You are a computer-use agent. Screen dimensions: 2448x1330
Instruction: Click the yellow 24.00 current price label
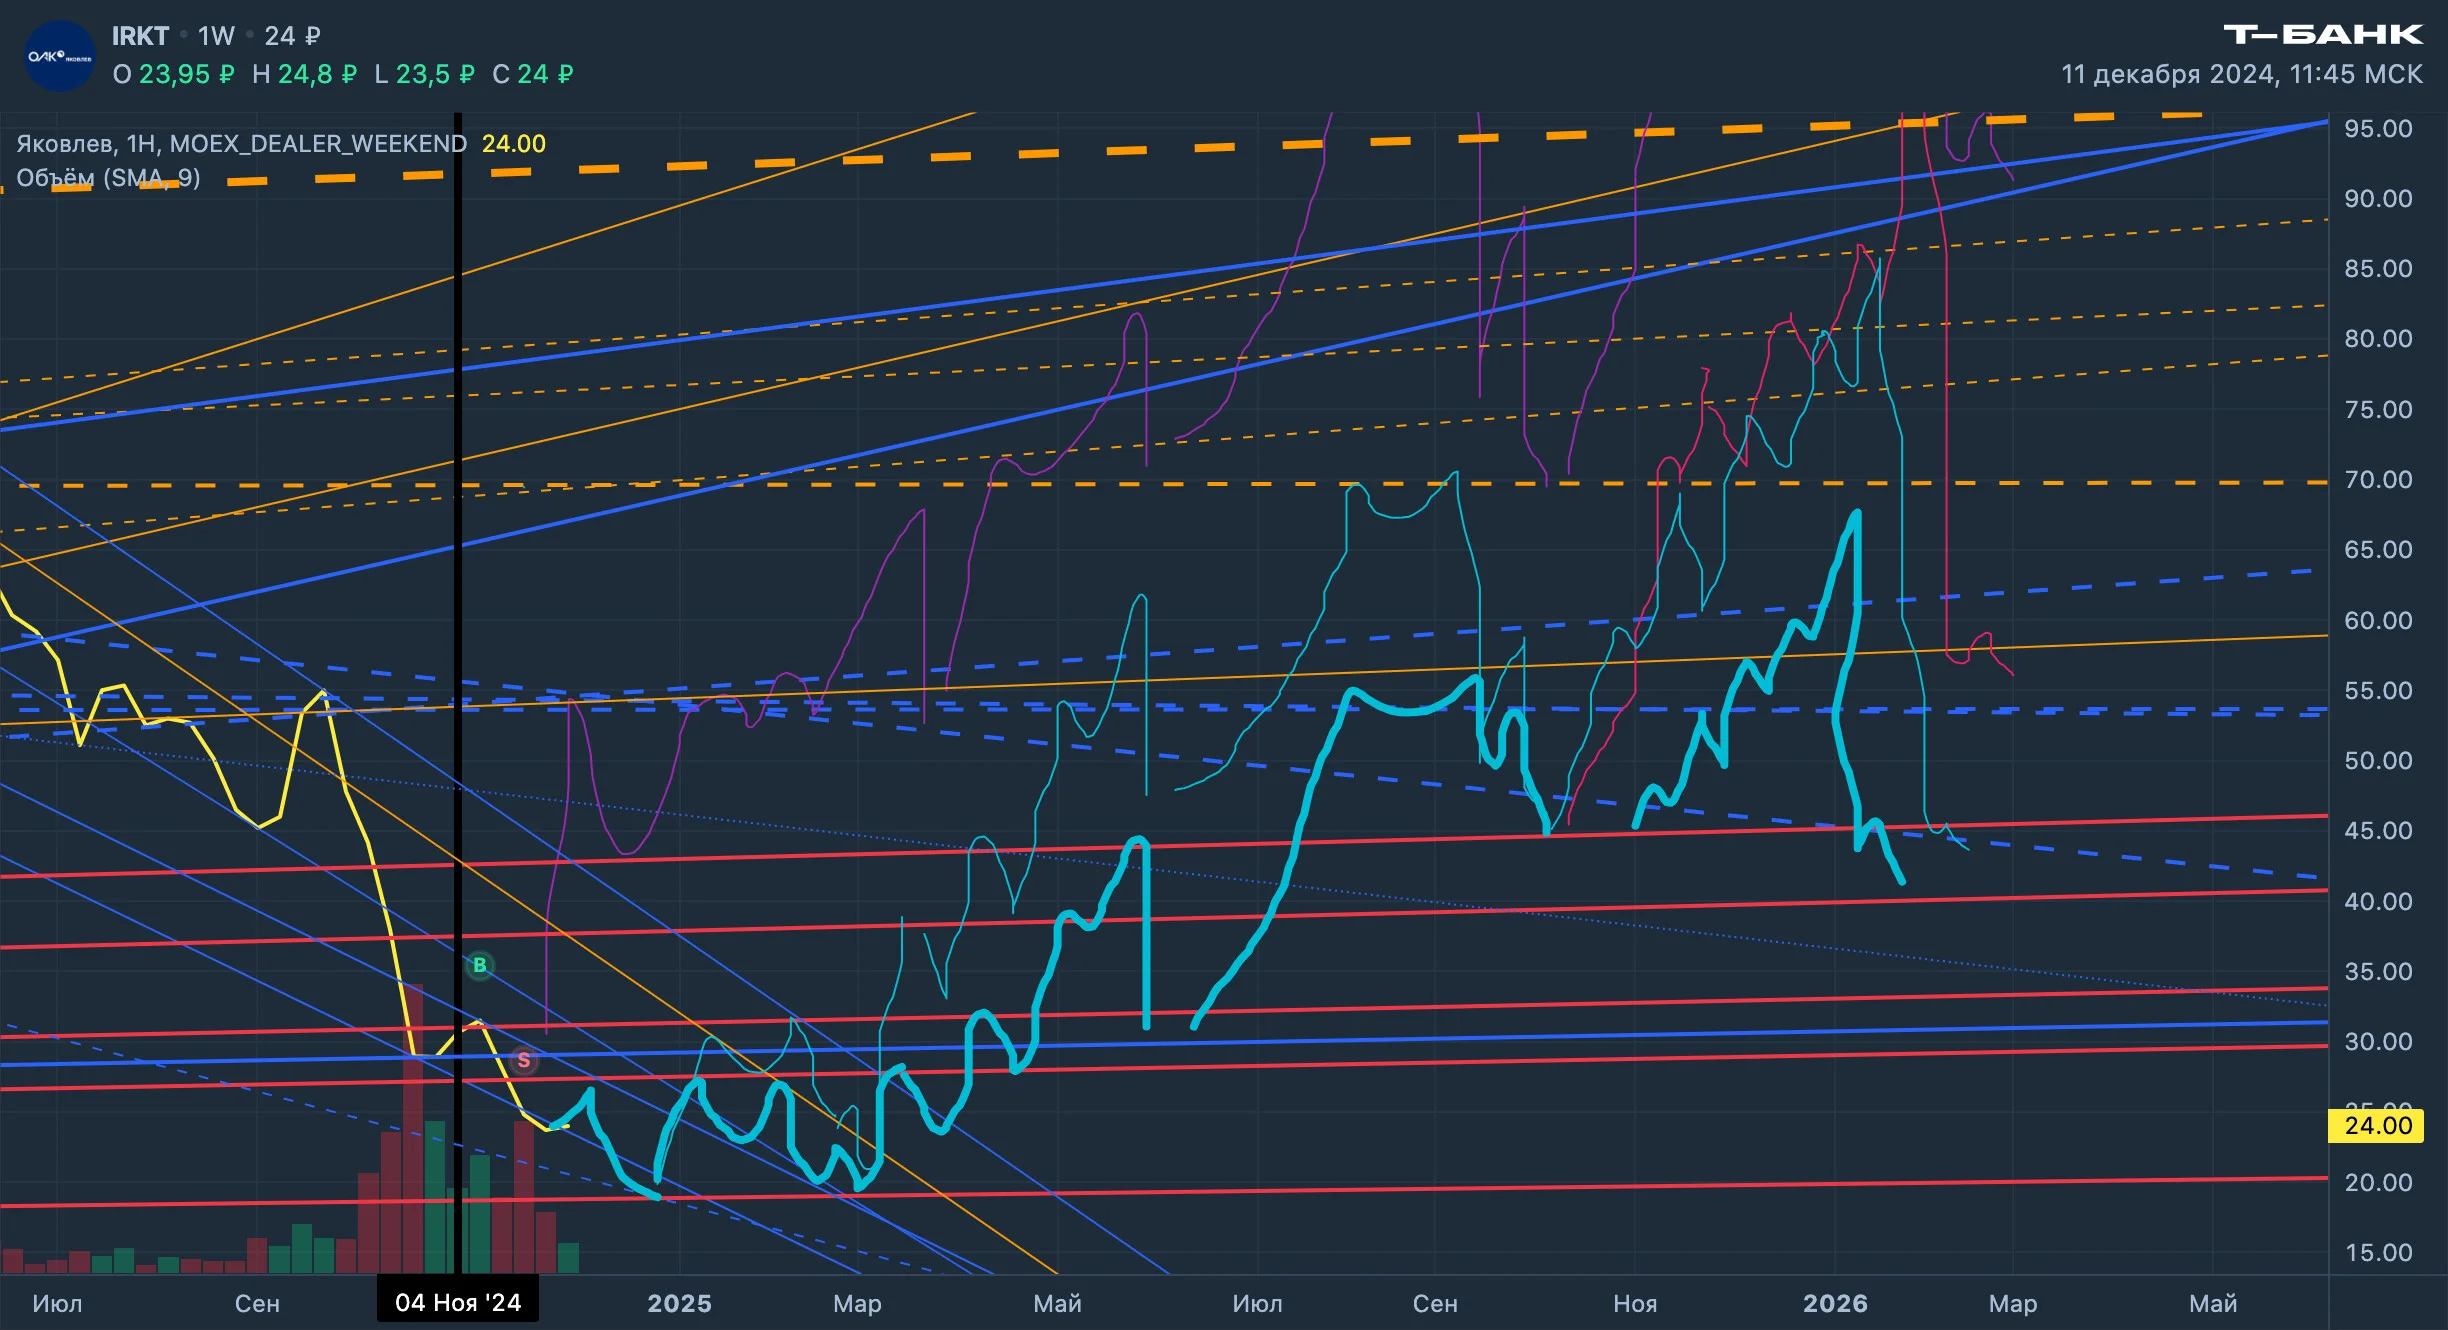click(2376, 1125)
